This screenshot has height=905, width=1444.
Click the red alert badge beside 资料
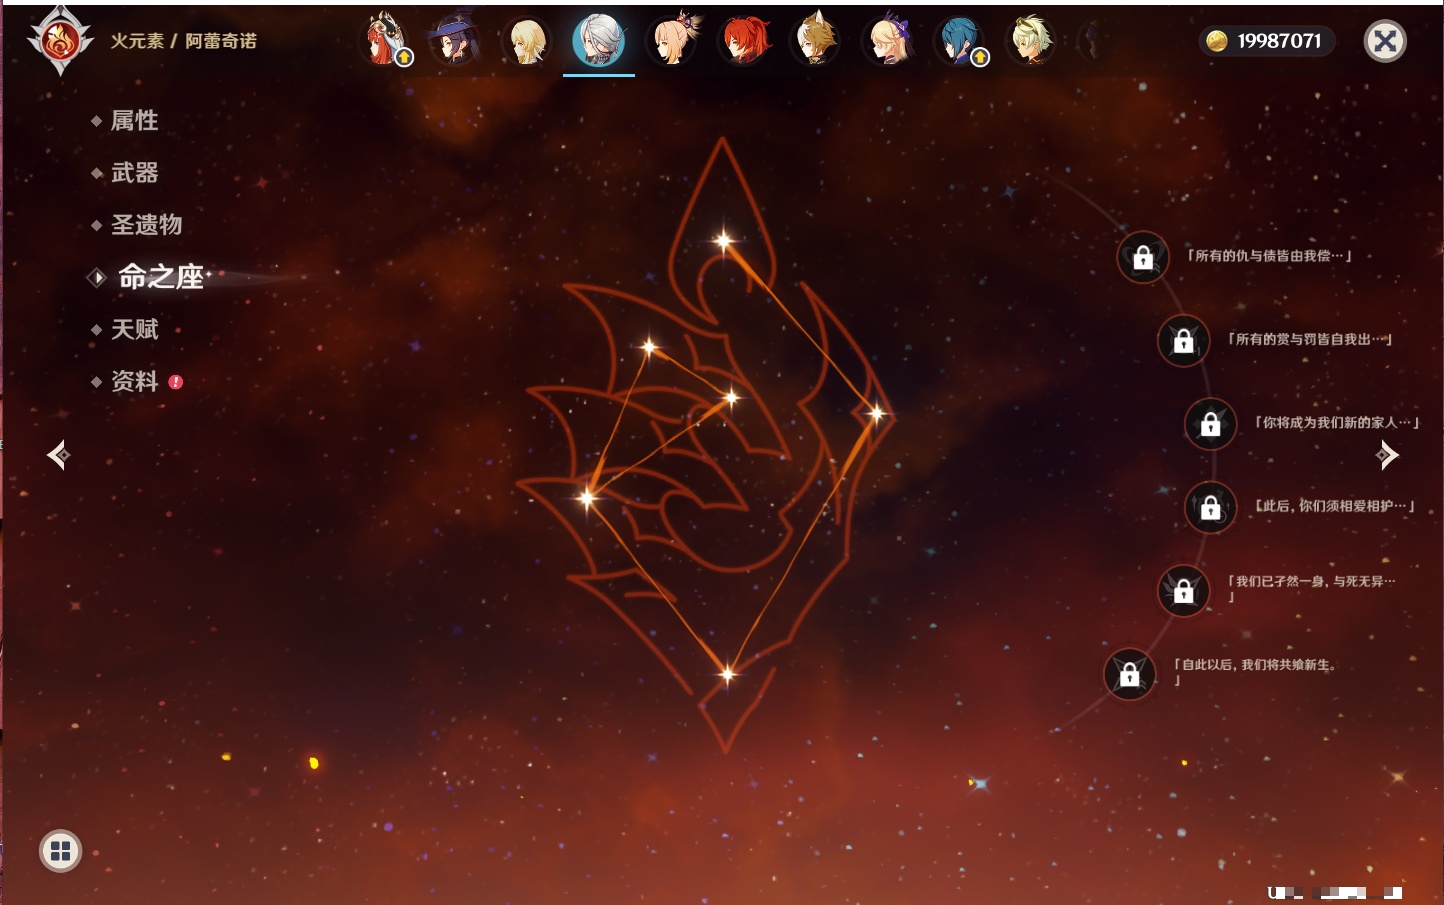[x=176, y=382]
